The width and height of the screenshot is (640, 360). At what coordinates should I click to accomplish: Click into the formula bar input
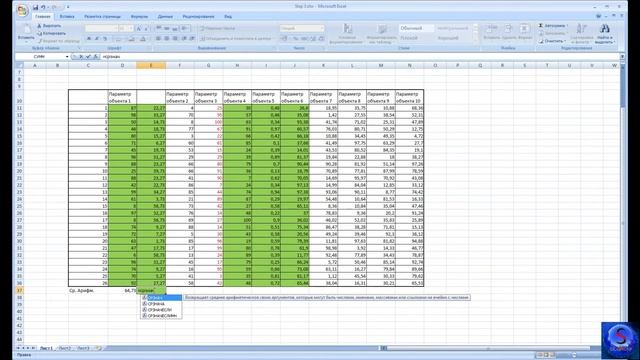point(359,57)
